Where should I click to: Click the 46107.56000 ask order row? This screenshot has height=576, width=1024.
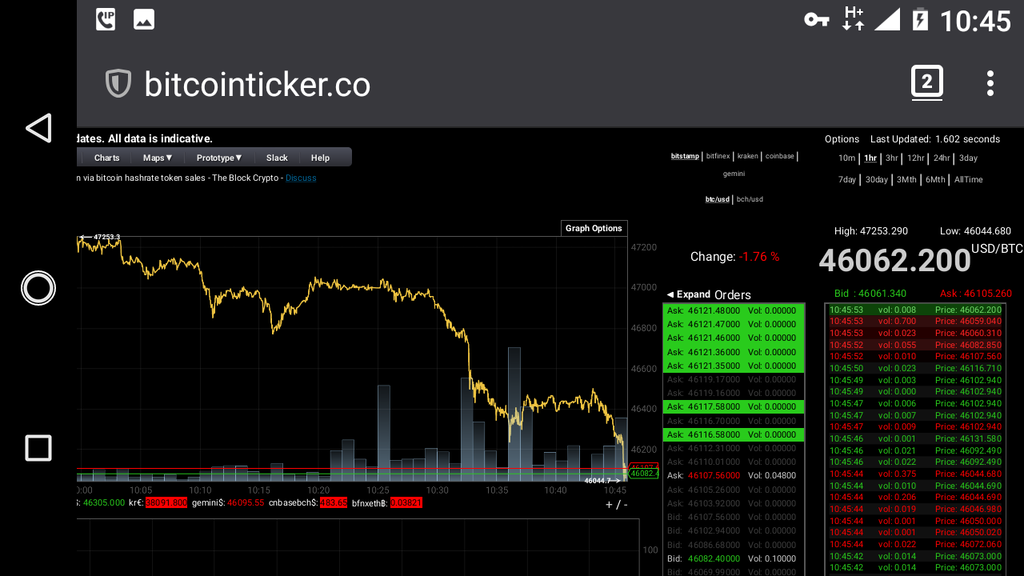pos(733,475)
